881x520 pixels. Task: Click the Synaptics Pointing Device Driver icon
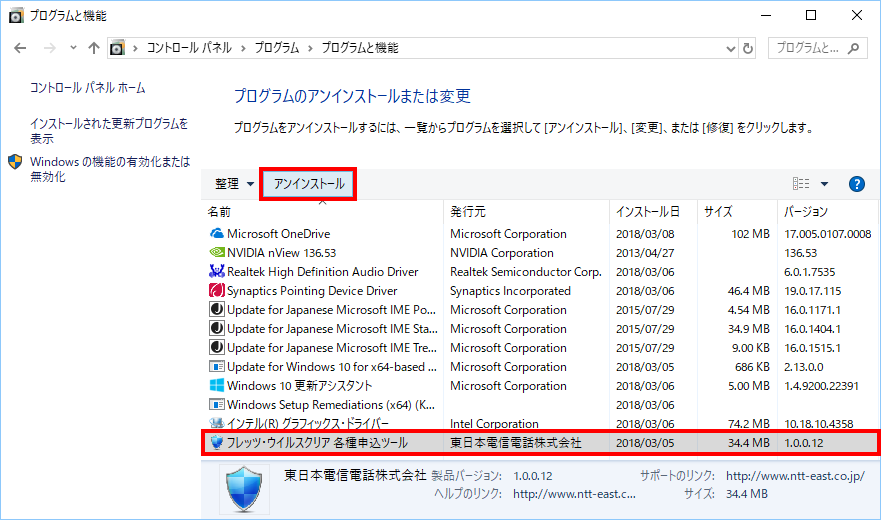pos(216,291)
